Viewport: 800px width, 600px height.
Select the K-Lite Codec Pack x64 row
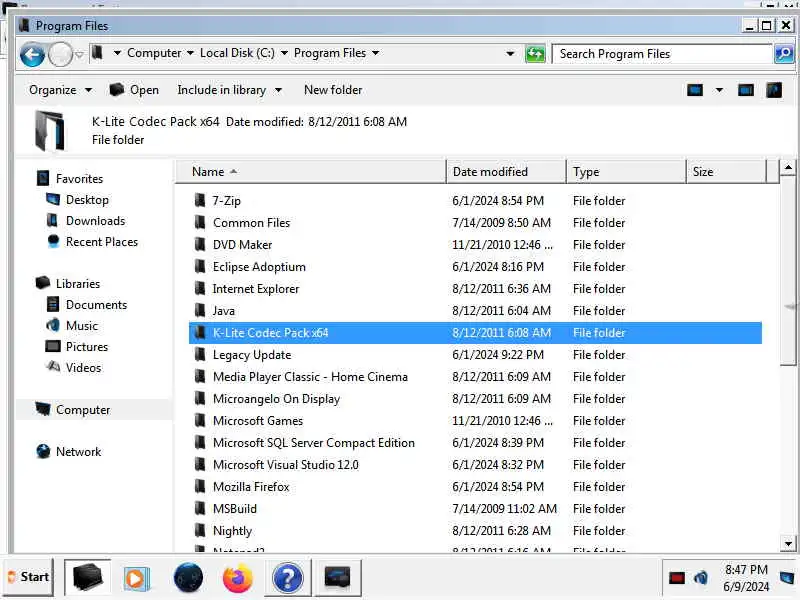coord(475,333)
